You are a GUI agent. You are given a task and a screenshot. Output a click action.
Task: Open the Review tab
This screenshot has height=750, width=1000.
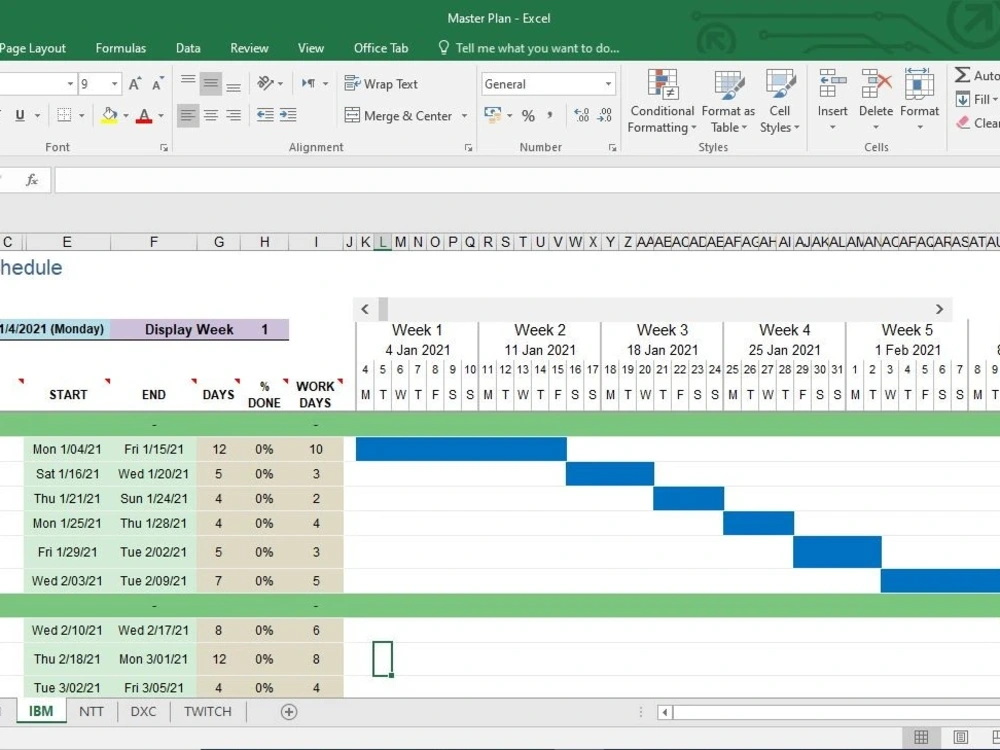249,48
